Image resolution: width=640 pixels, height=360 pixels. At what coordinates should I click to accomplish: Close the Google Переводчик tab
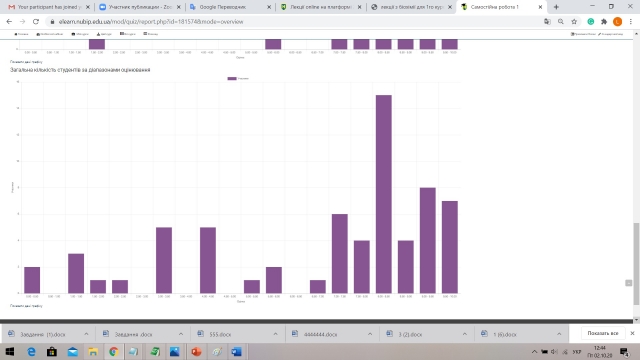pyautogui.click(x=269, y=7)
